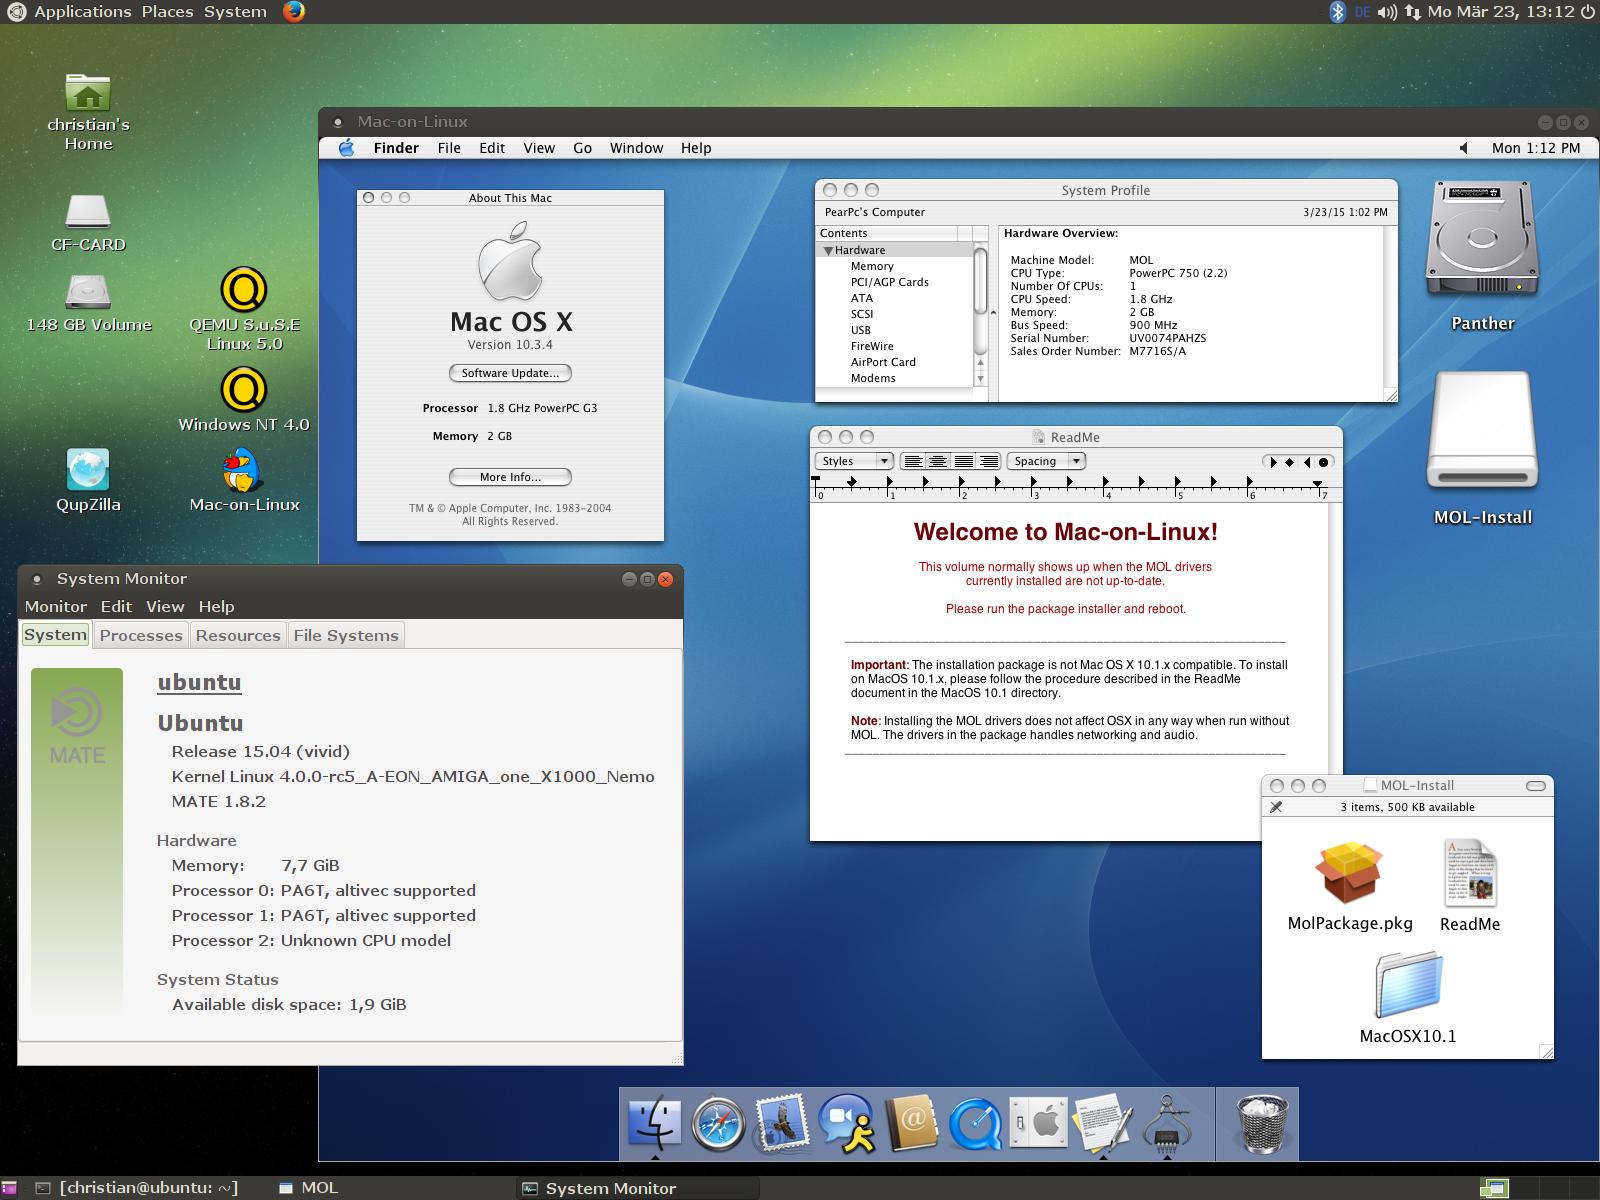Viewport: 1600px width, 1200px height.
Task: Click the Trash icon in the dock
Action: point(1263,1122)
